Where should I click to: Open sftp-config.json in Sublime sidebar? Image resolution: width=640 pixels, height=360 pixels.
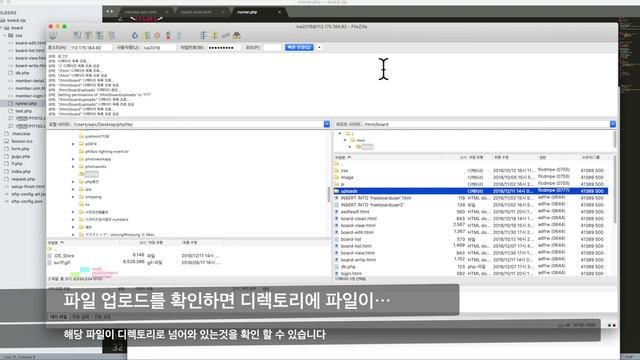click(27, 201)
